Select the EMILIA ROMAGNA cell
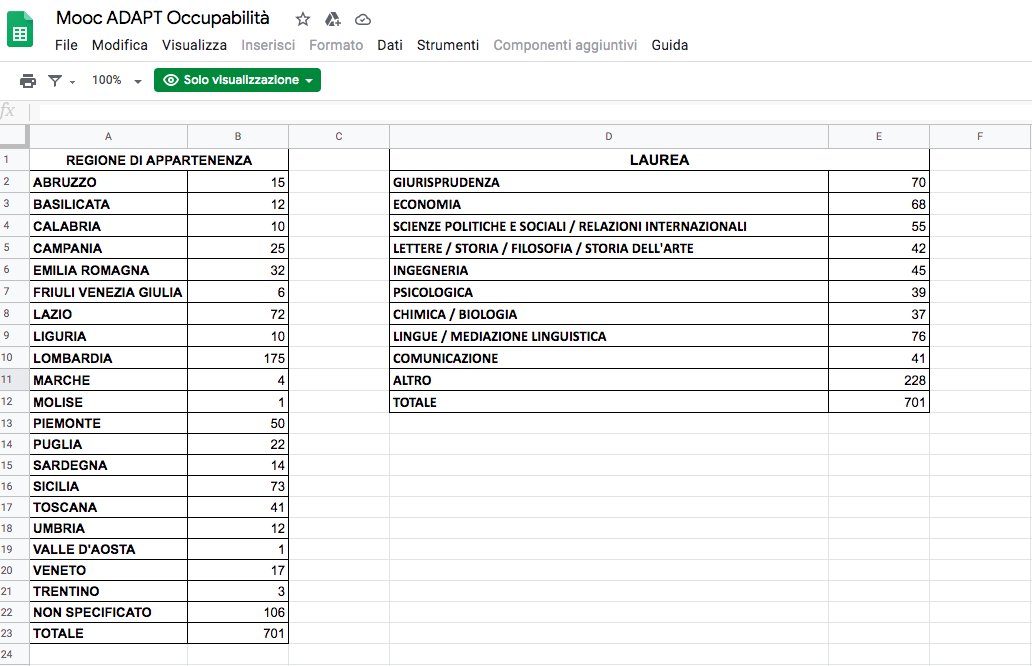 [109, 270]
